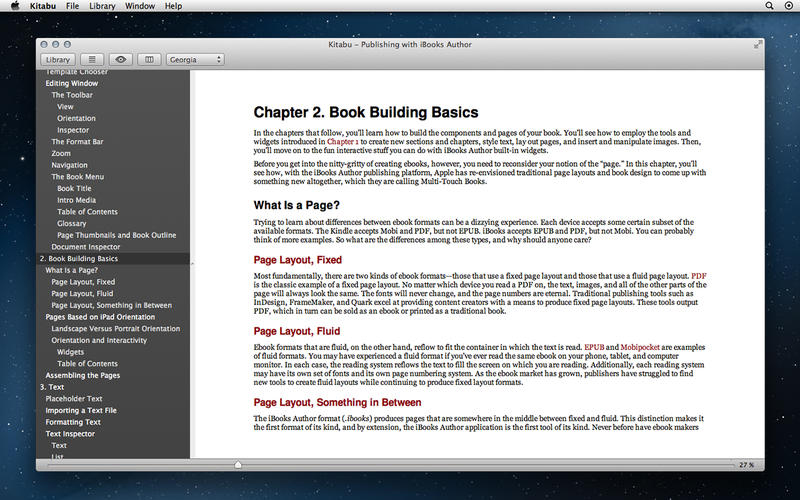The width and height of the screenshot is (800, 500).
Task: Select Placeholder Text in the sidebar
Action: (73, 399)
